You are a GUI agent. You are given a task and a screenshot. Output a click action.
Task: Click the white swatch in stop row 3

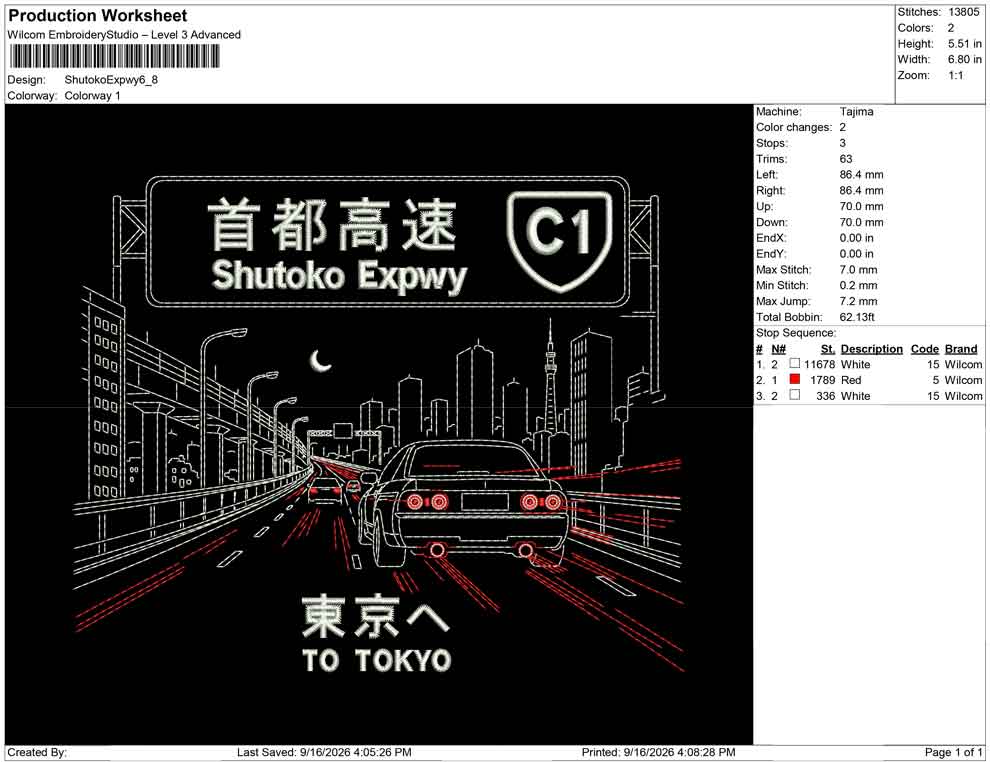[795, 395]
